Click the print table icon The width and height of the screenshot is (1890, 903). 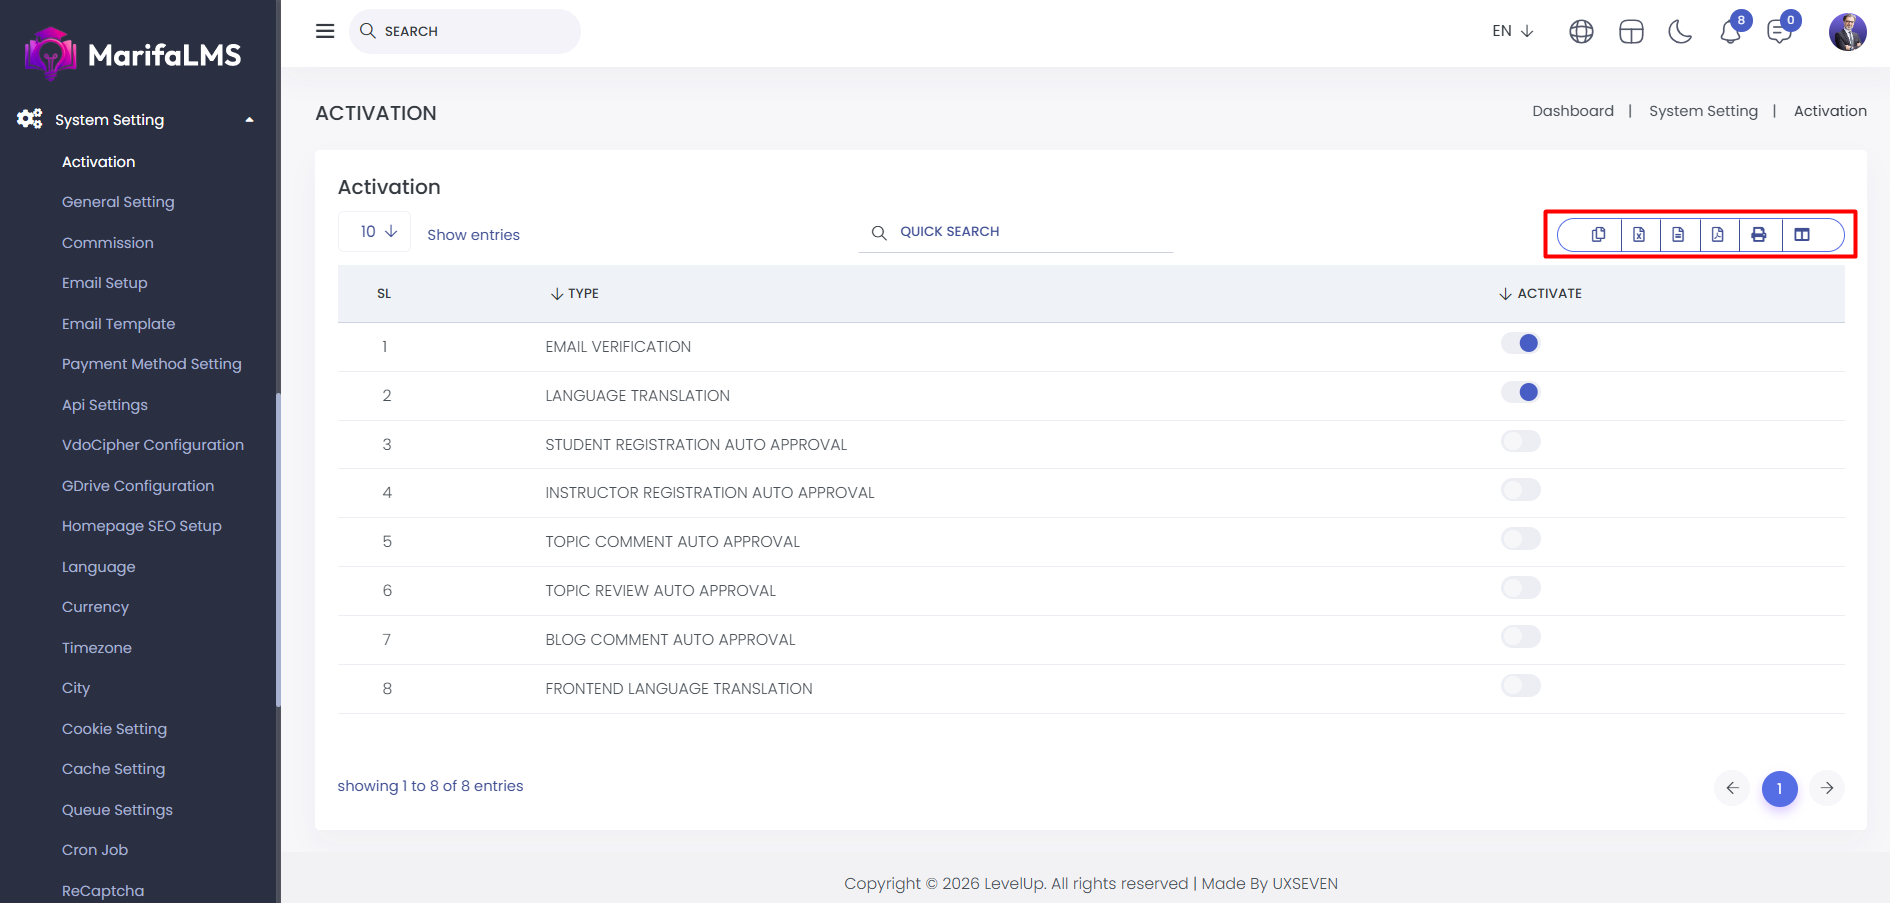coord(1759,235)
